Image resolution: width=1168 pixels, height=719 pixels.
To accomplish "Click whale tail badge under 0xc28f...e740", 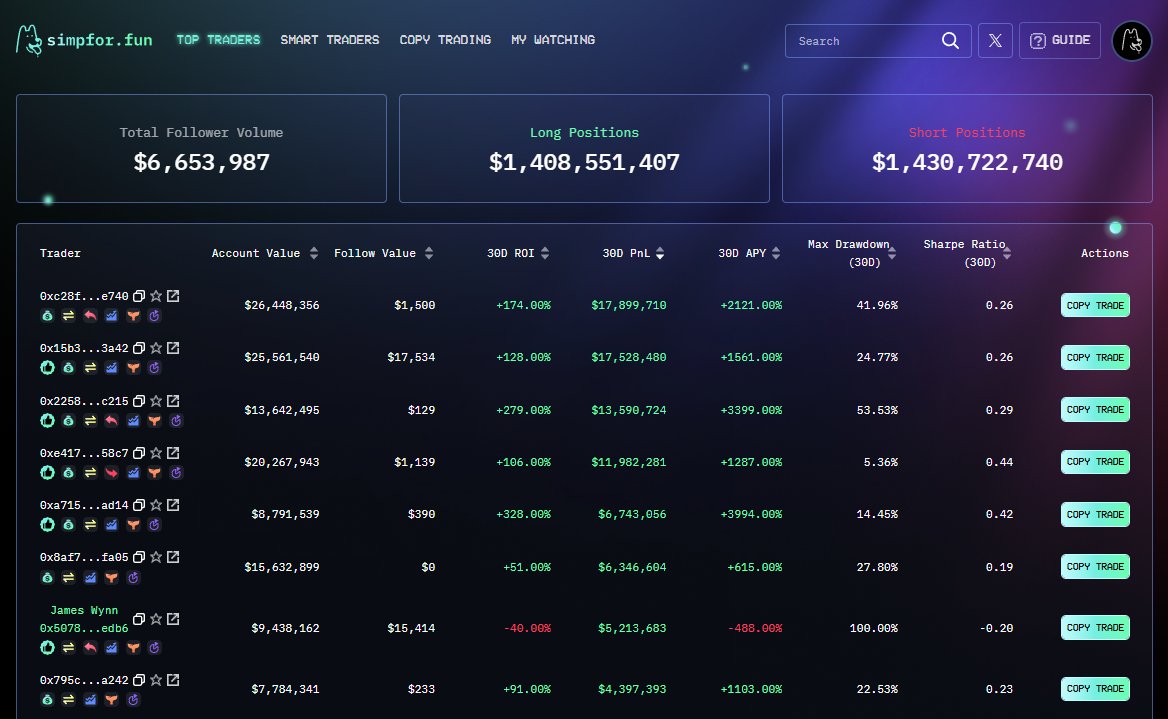I will [133, 316].
